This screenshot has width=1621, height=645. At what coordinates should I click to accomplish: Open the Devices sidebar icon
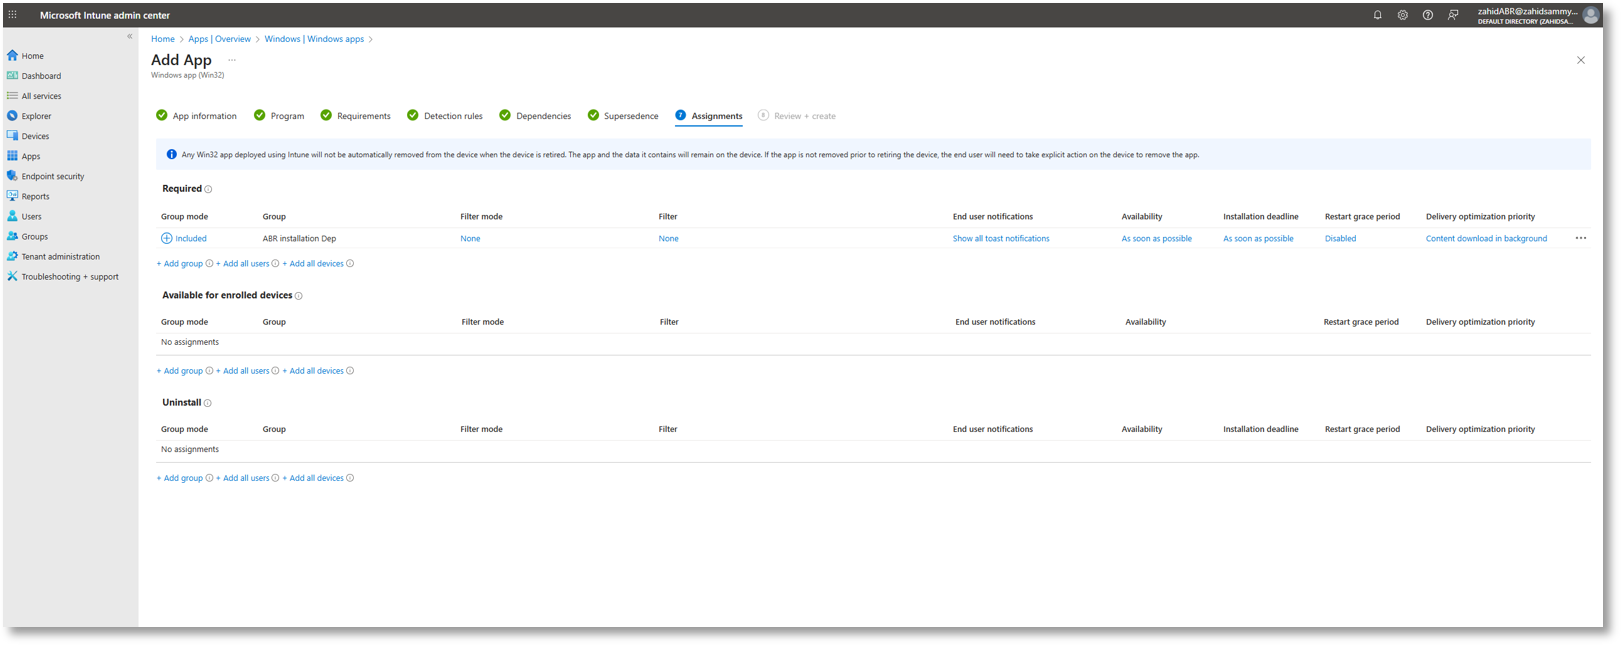(12, 136)
